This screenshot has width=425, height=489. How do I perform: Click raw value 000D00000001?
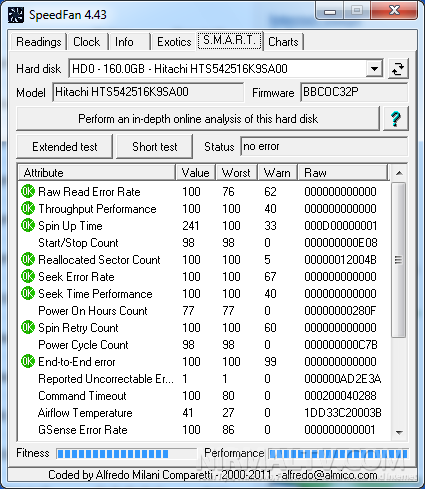tap(340, 226)
